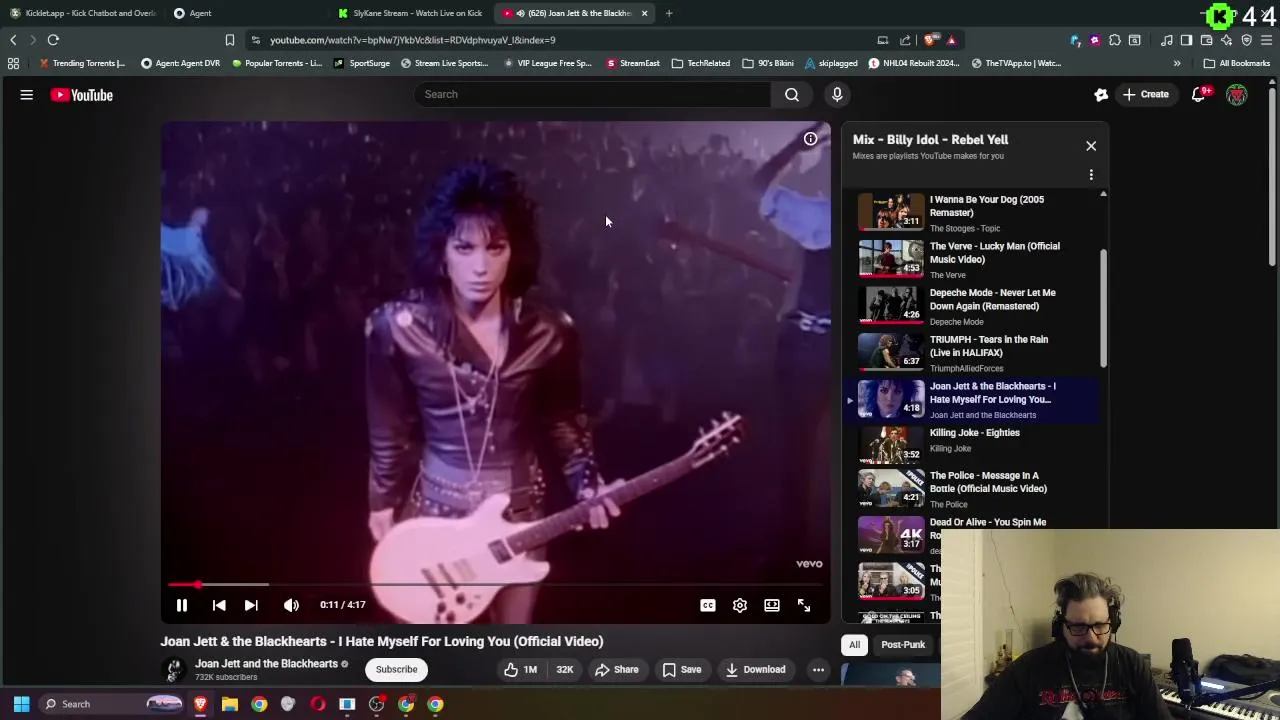
Task: Search with your voice microphone
Action: pos(837,94)
